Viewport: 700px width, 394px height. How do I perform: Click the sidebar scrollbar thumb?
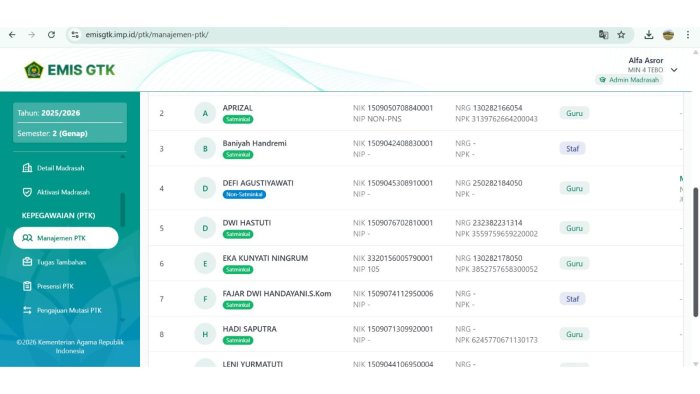click(122, 210)
